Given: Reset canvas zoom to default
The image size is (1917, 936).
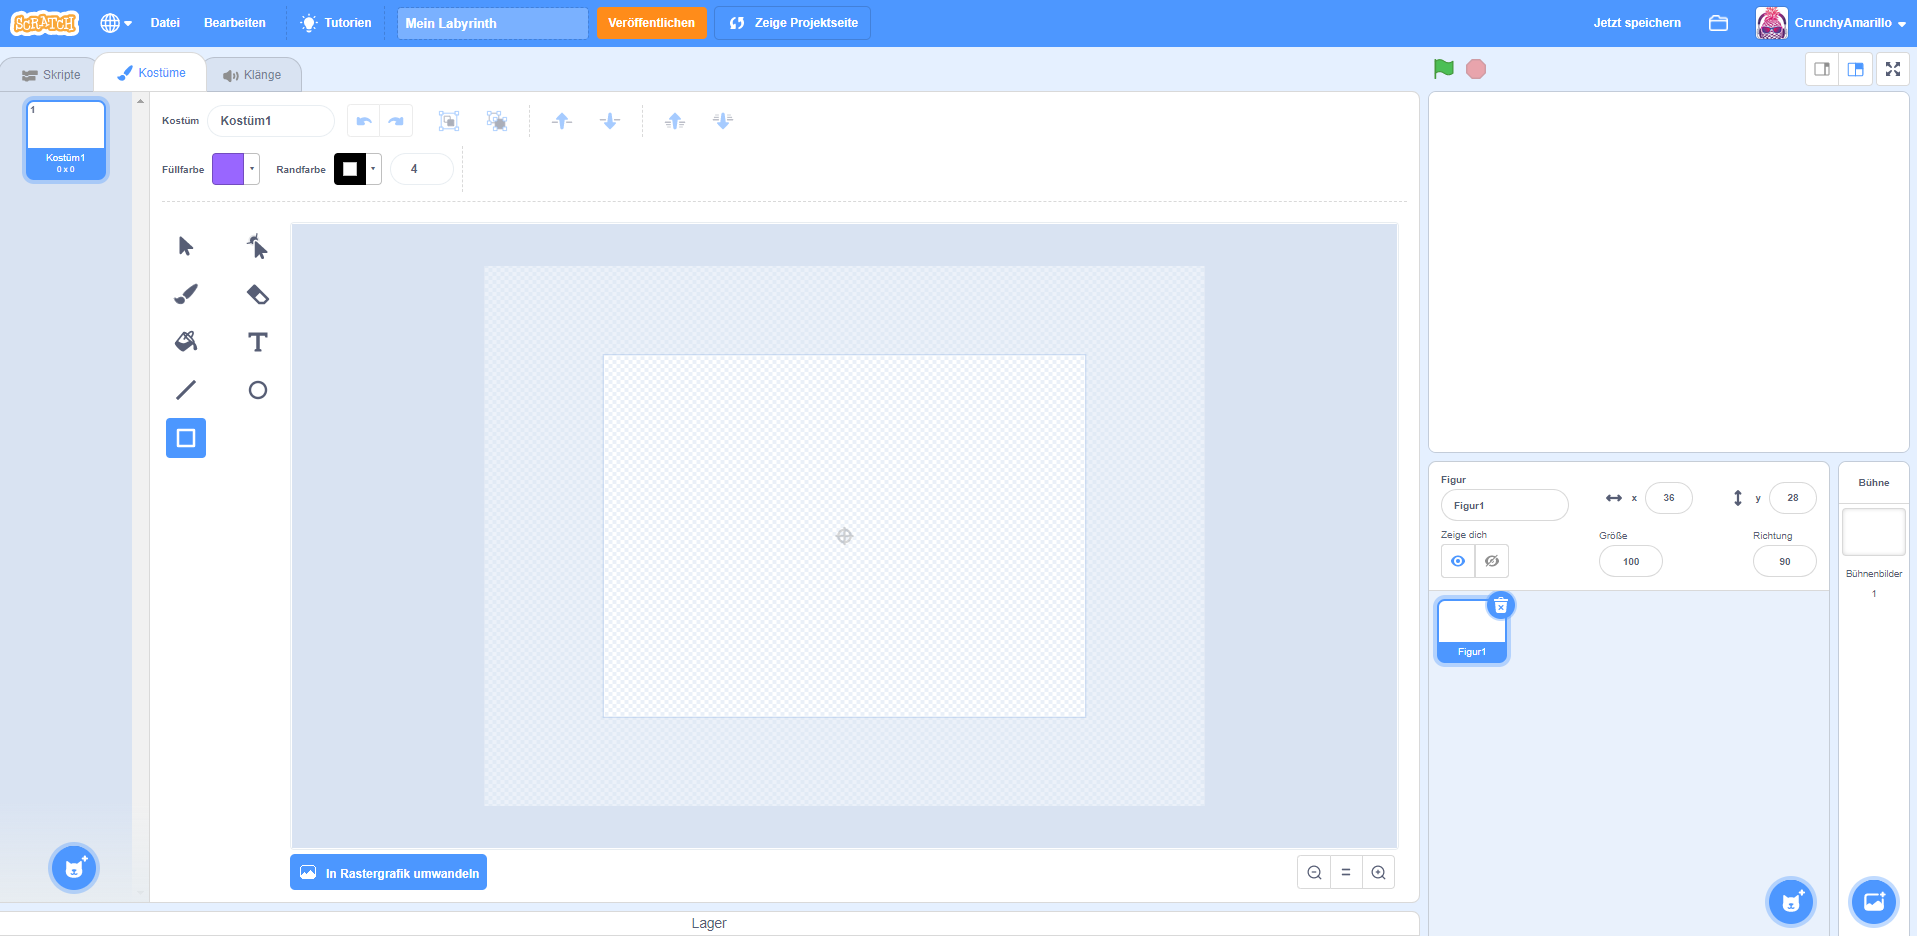Looking at the screenshot, I should (1346, 873).
